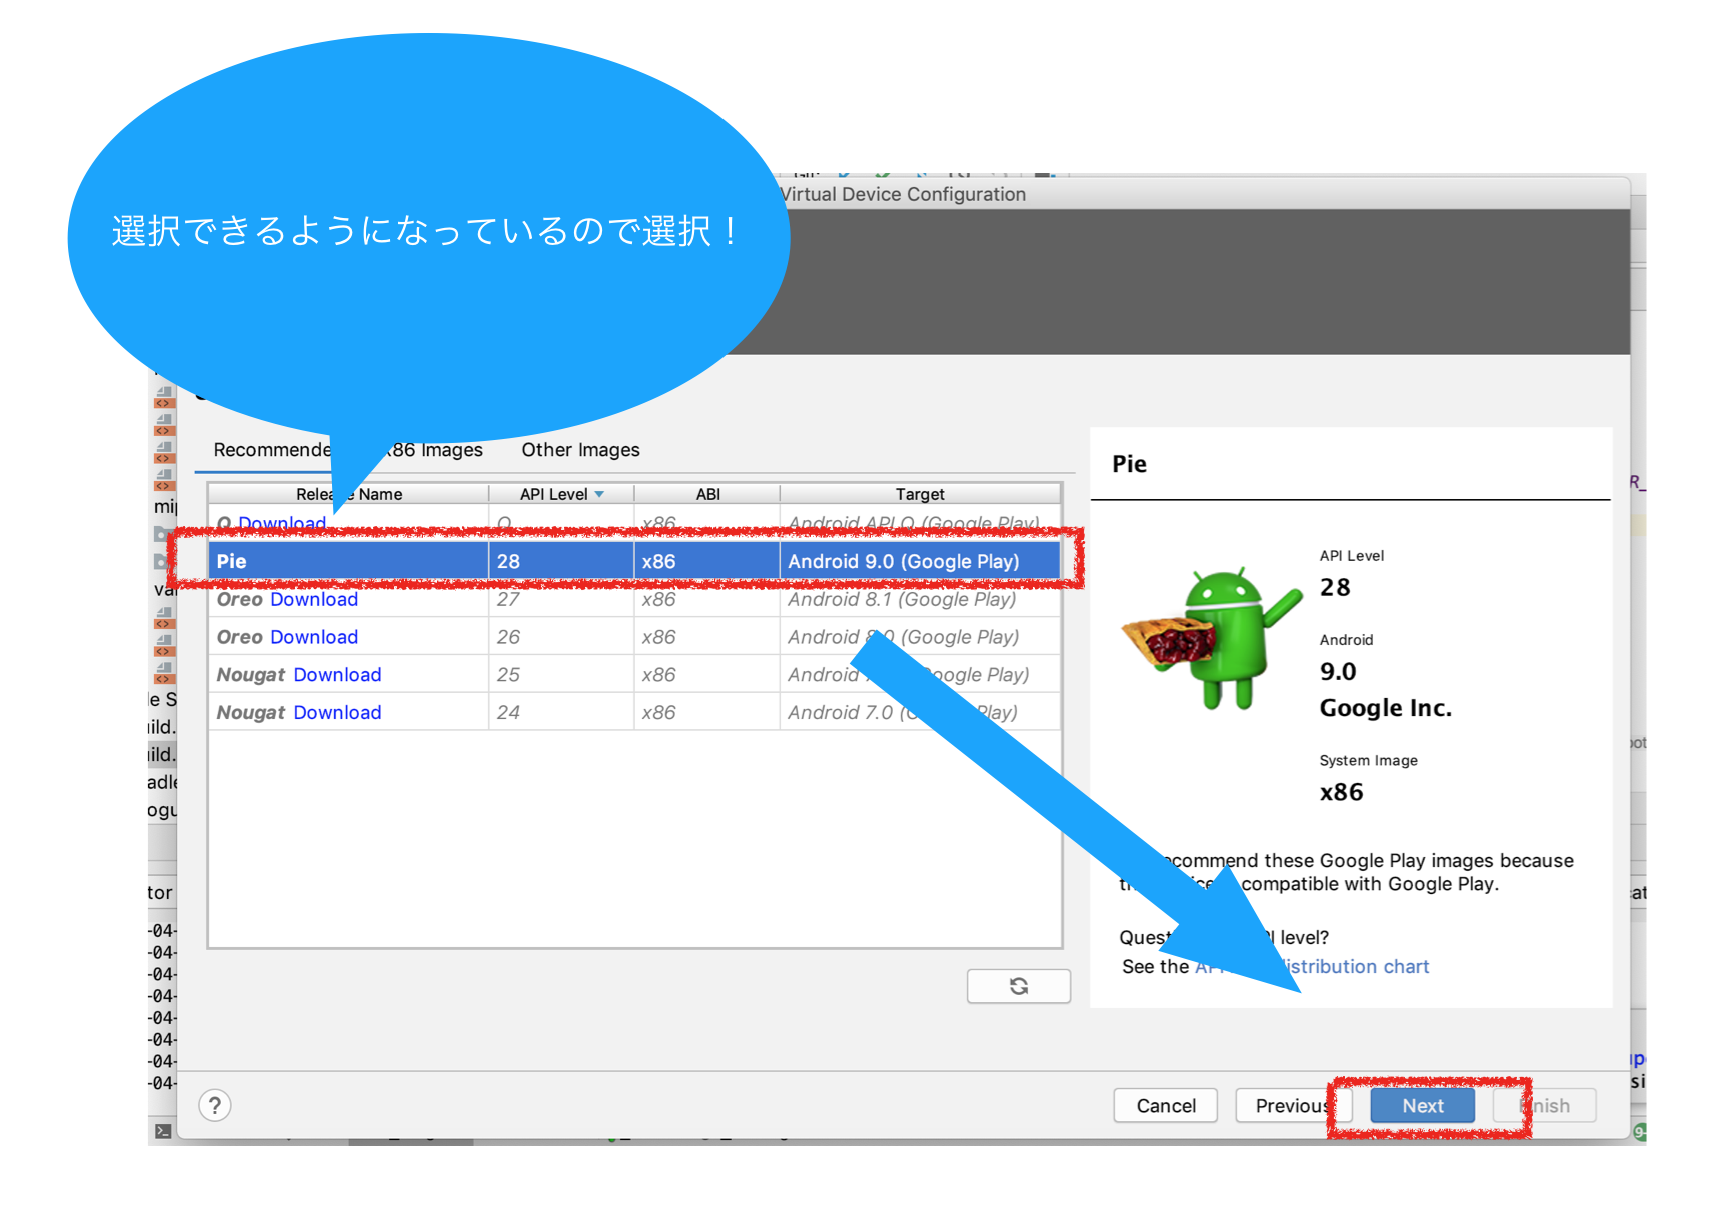
Task: Click the API level 26 cell
Action: [561, 637]
